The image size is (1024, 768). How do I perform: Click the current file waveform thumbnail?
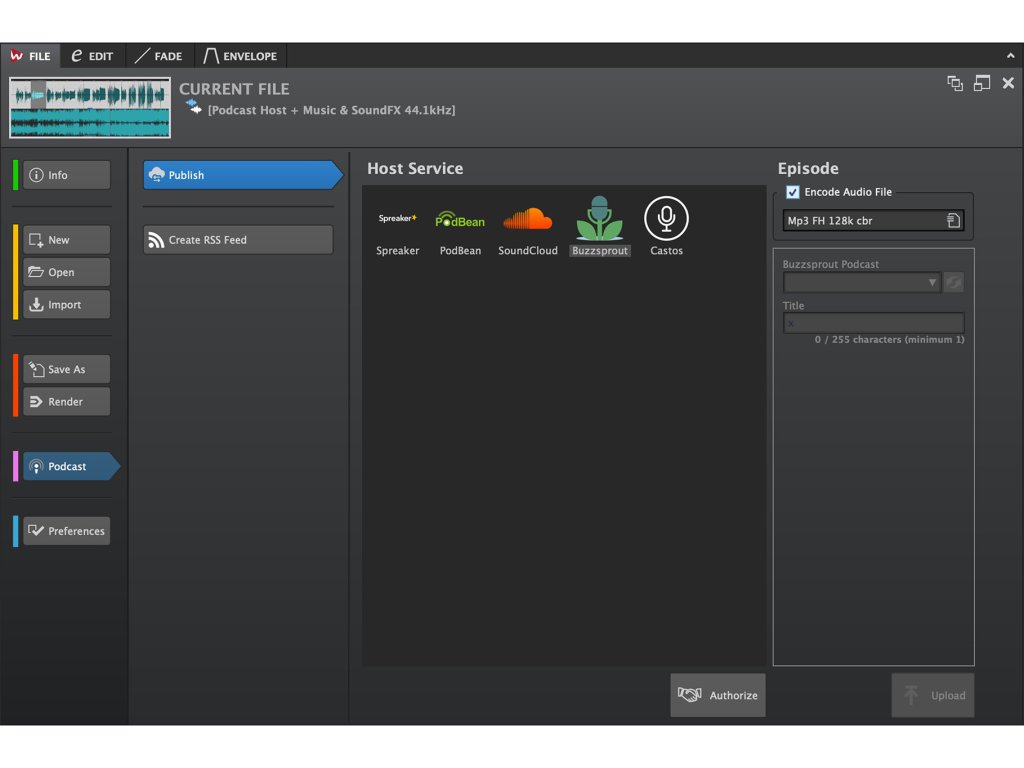click(90, 108)
